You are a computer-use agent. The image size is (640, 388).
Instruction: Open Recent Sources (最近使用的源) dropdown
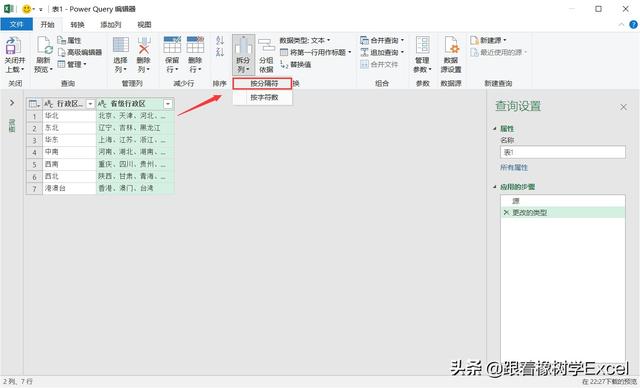(498, 52)
